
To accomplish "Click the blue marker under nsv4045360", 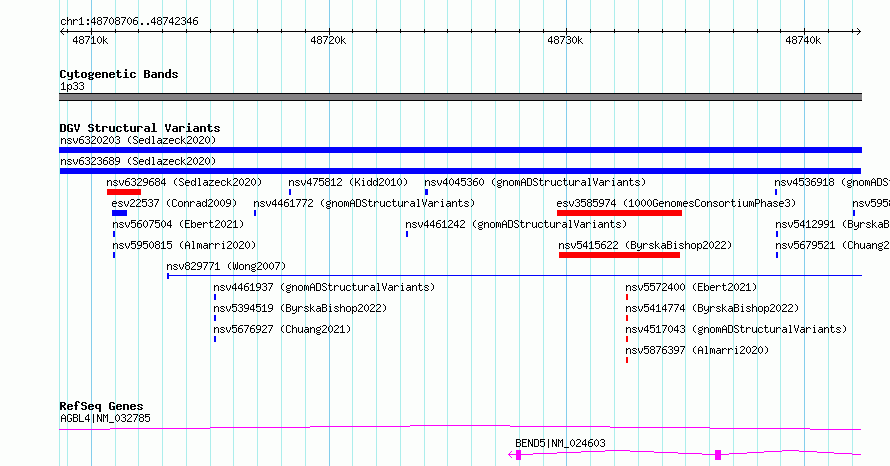I will [426, 192].
